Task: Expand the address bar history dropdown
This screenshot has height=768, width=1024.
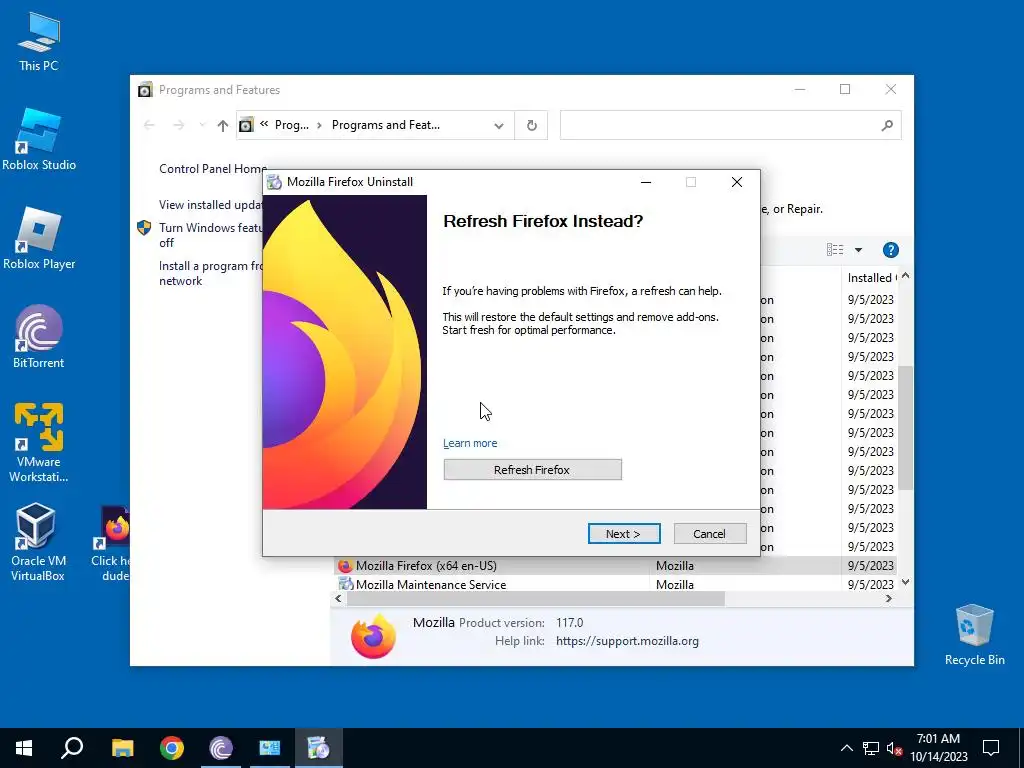Action: click(499, 125)
